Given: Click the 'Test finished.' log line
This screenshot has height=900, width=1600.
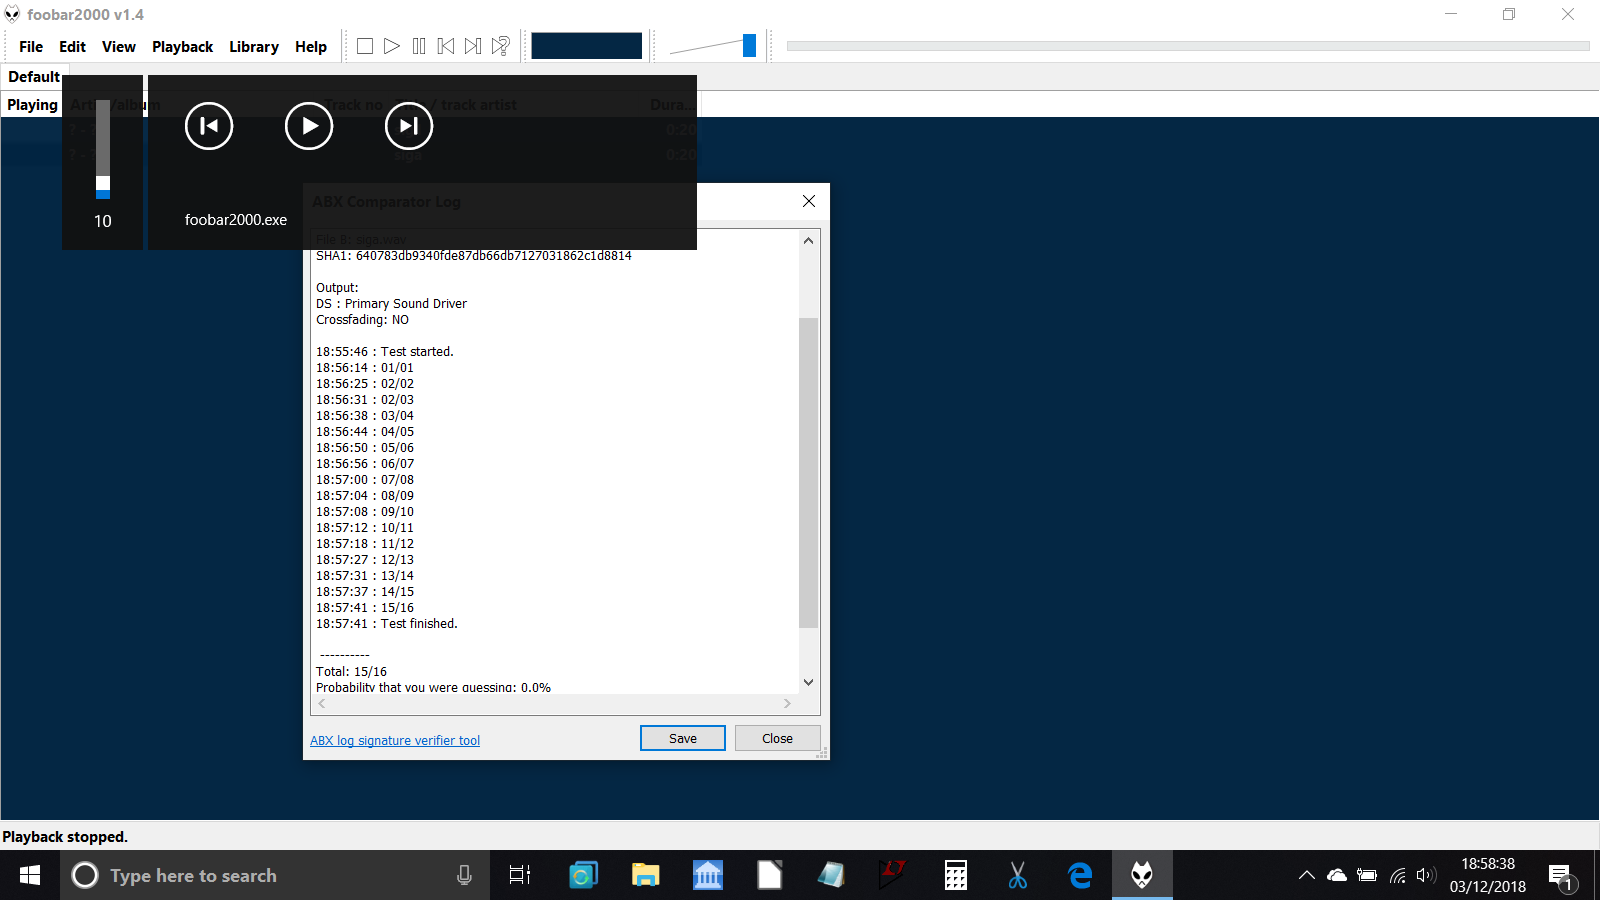Looking at the screenshot, I should coord(387,624).
